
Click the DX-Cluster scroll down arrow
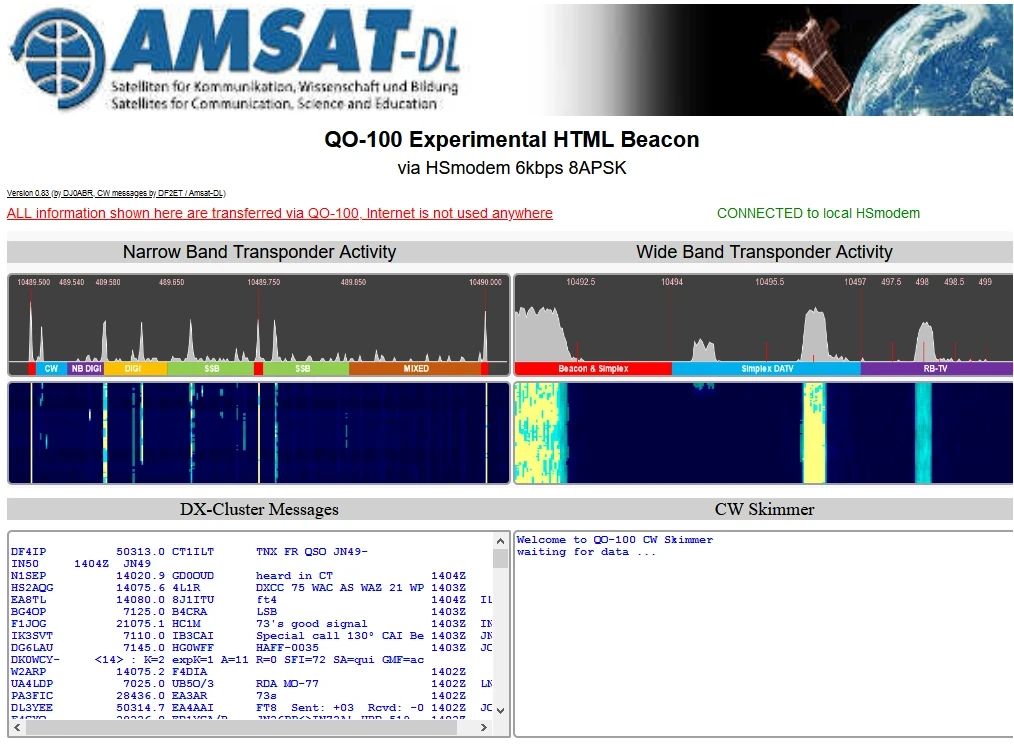coord(501,709)
